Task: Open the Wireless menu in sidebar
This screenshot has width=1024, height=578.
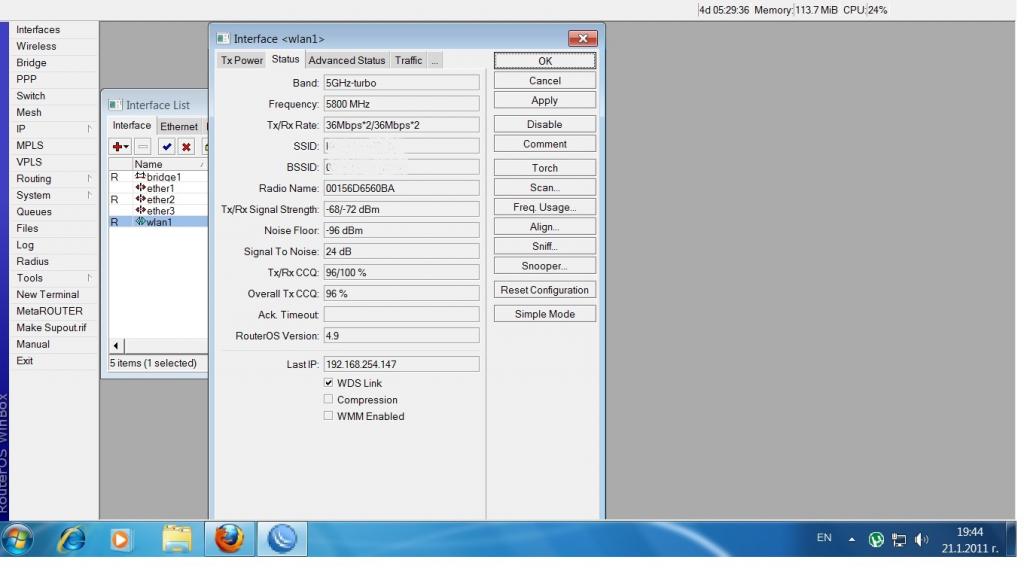Action: [x=37, y=46]
